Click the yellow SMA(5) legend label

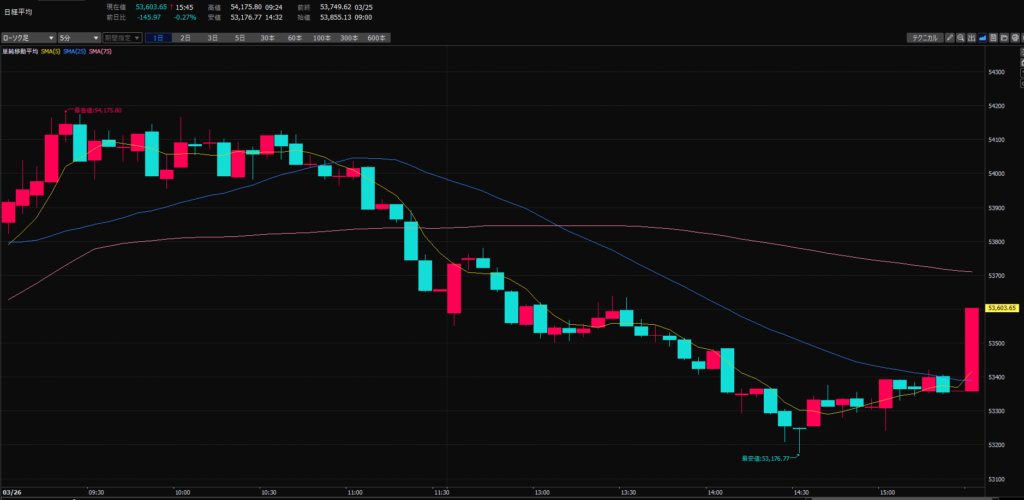point(49,50)
